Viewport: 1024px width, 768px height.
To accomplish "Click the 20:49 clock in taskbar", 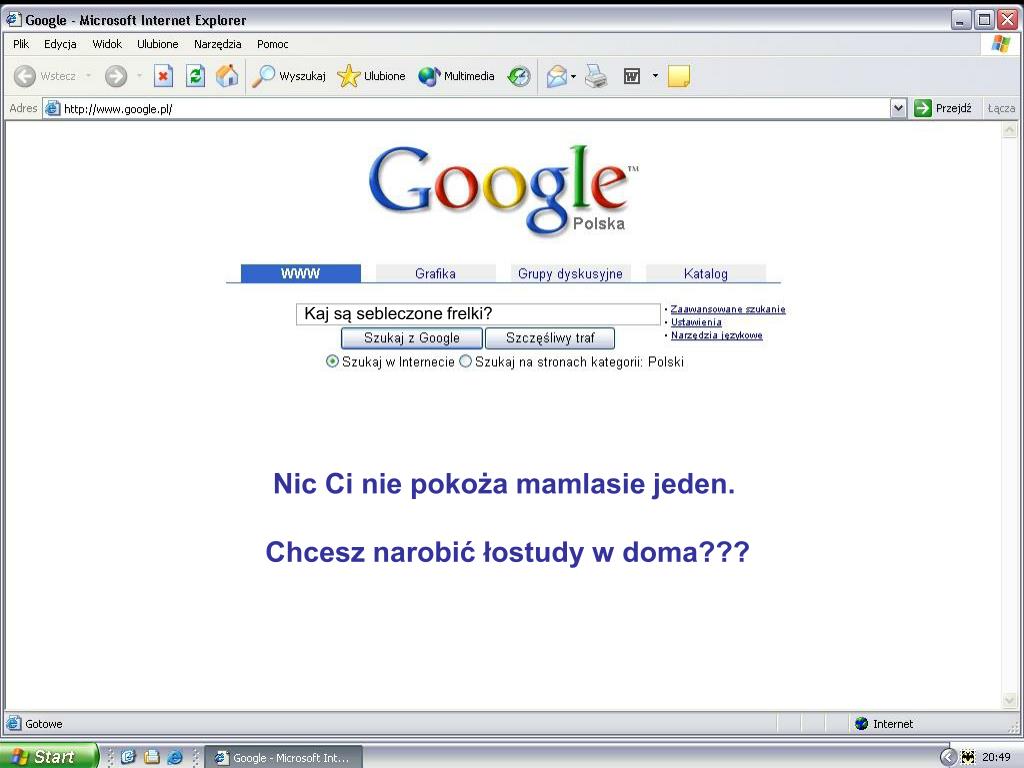I will [x=997, y=757].
